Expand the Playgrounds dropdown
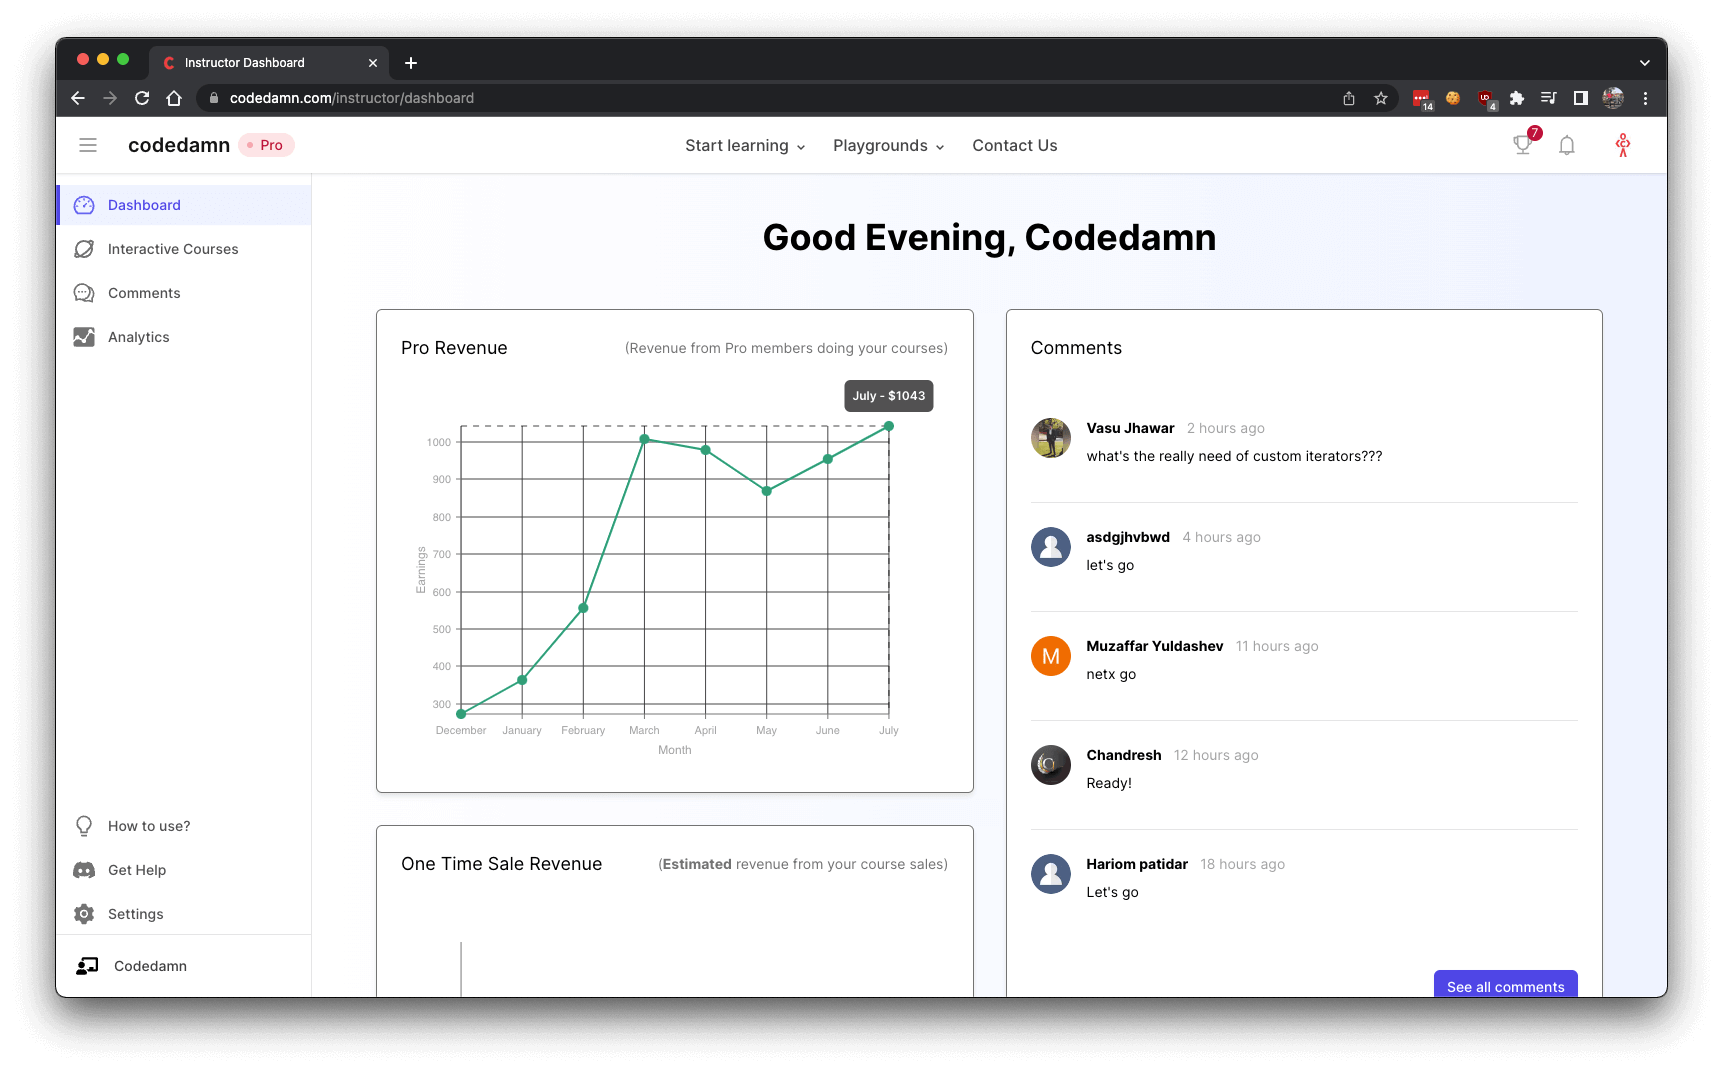Viewport: 1723px width, 1071px height. tap(888, 146)
